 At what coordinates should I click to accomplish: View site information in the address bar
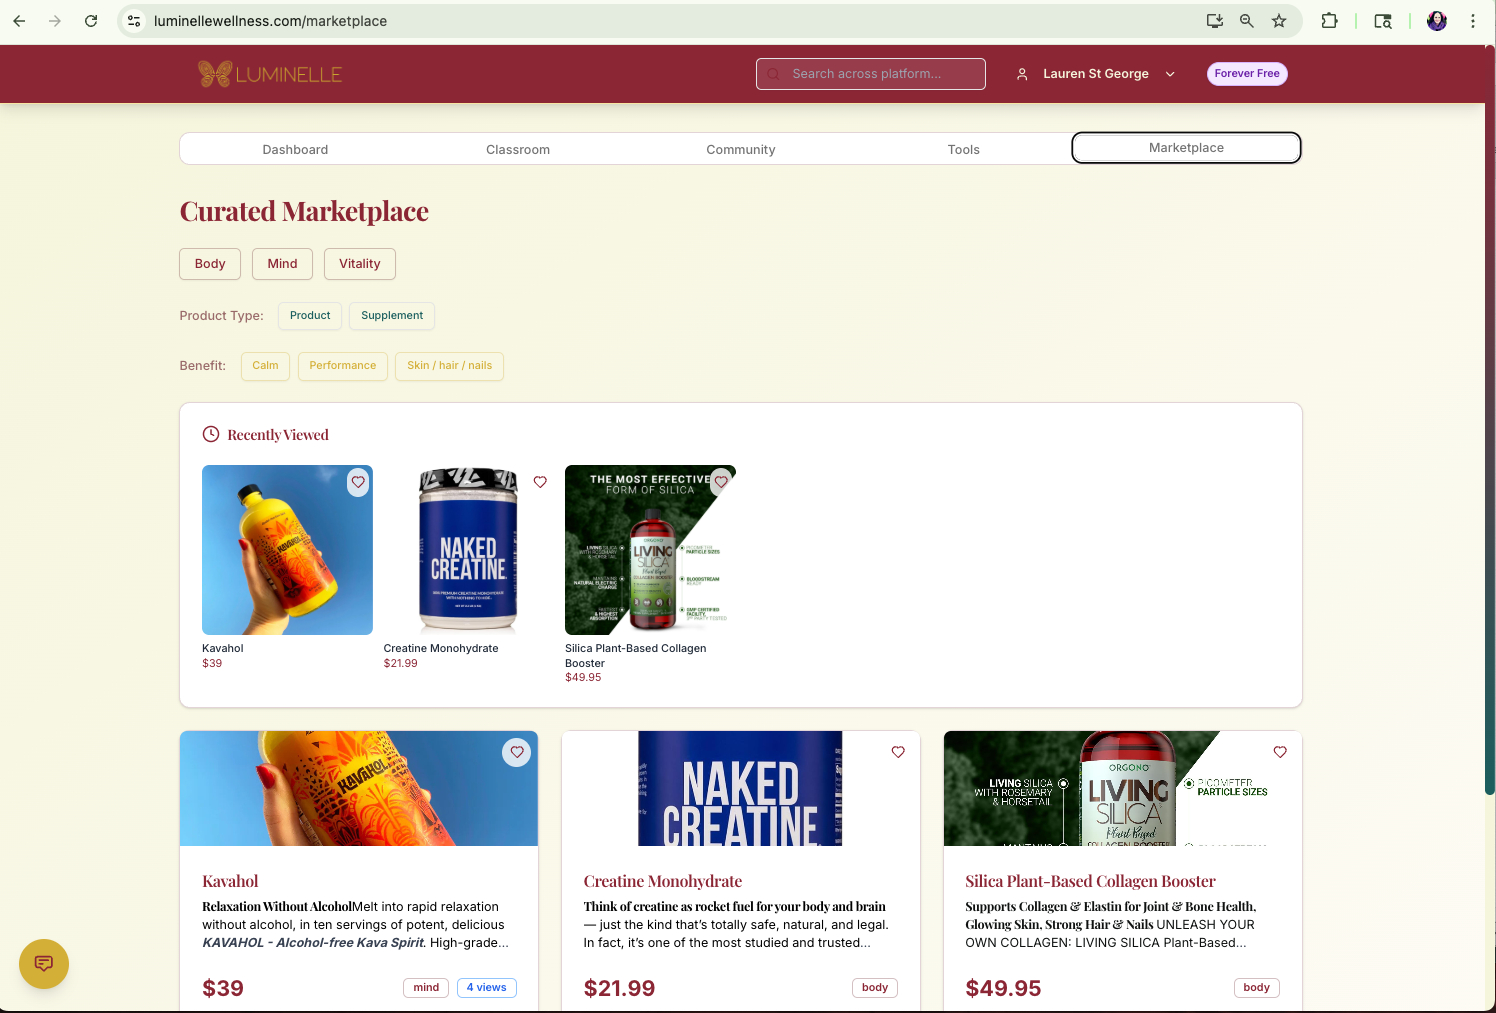134,21
